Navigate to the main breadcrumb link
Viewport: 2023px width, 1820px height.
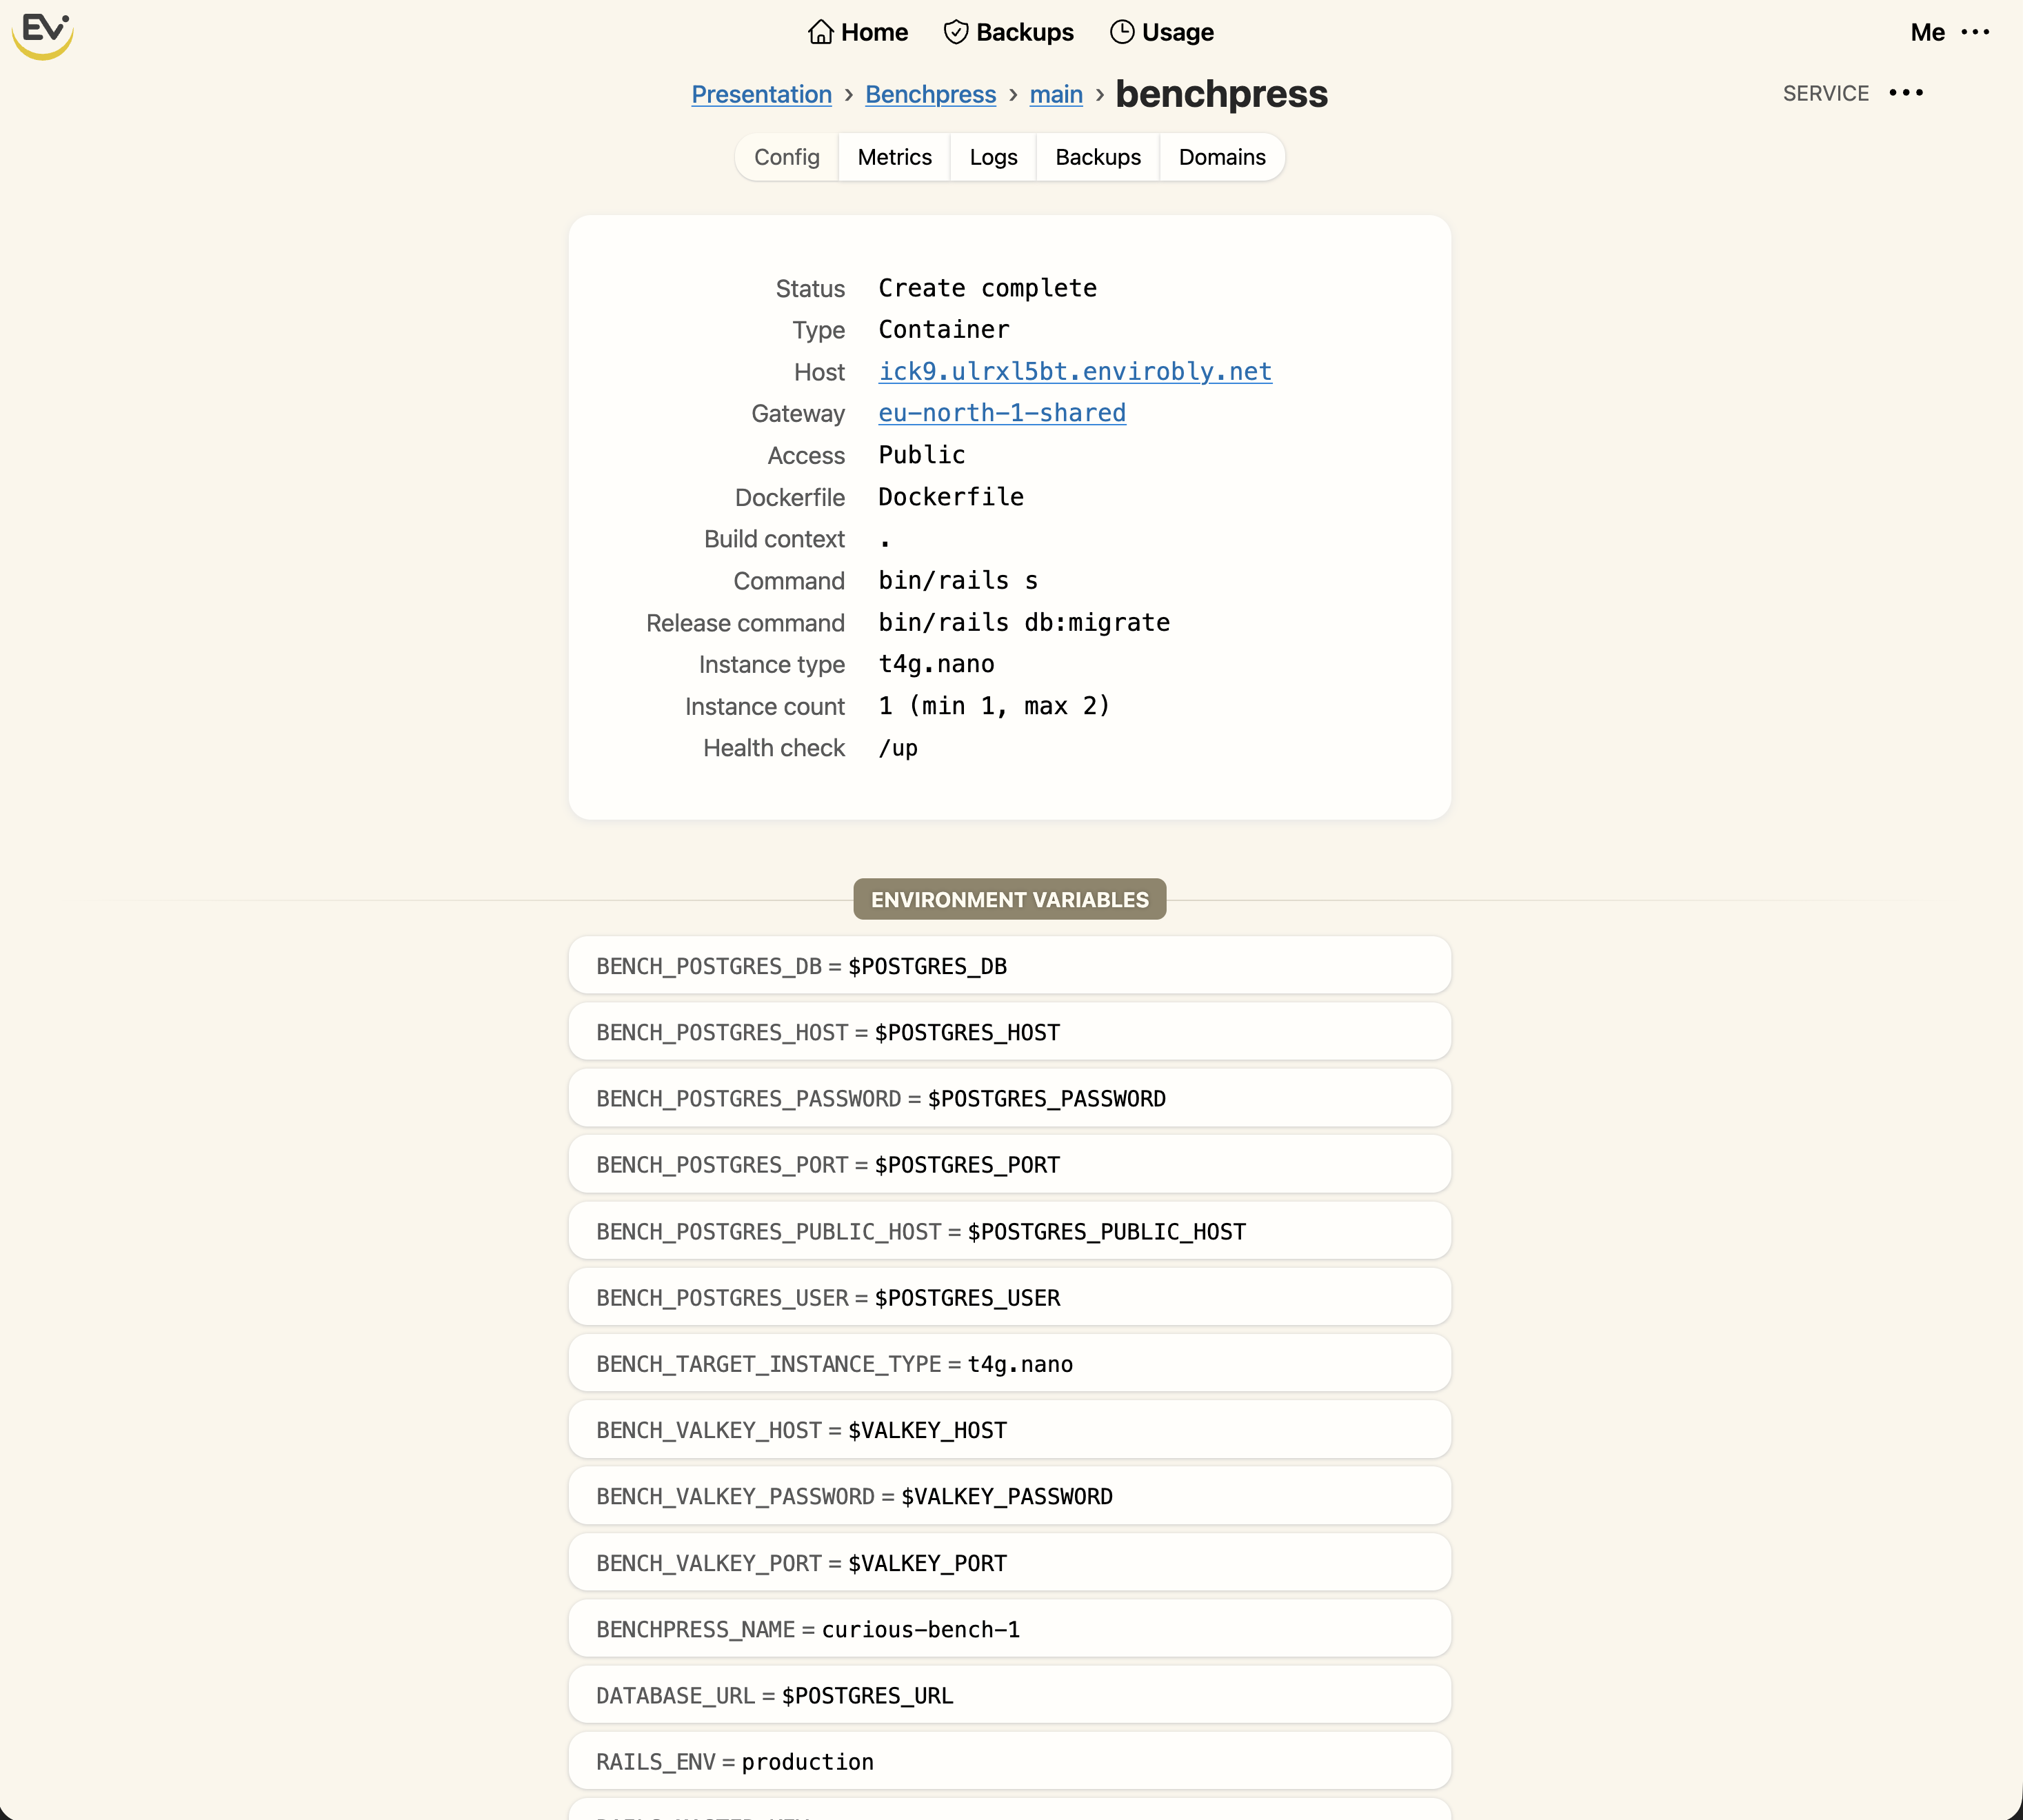[1055, 94]
